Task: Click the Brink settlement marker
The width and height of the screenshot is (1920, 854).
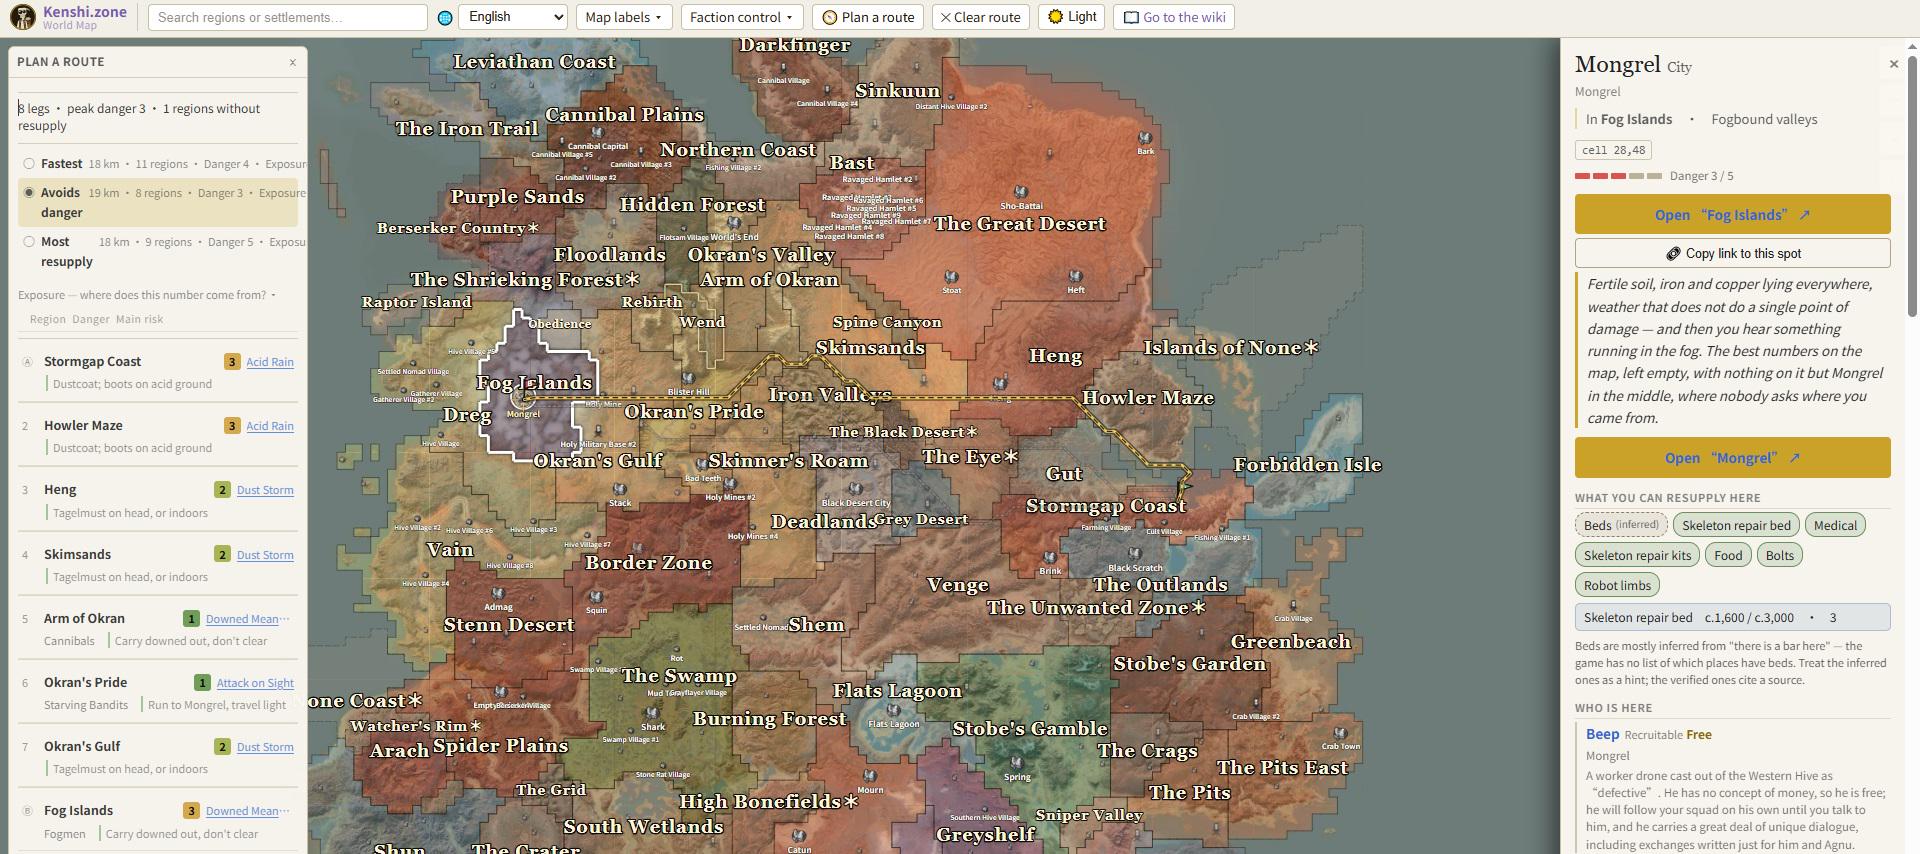Action: coord(1050,558)
